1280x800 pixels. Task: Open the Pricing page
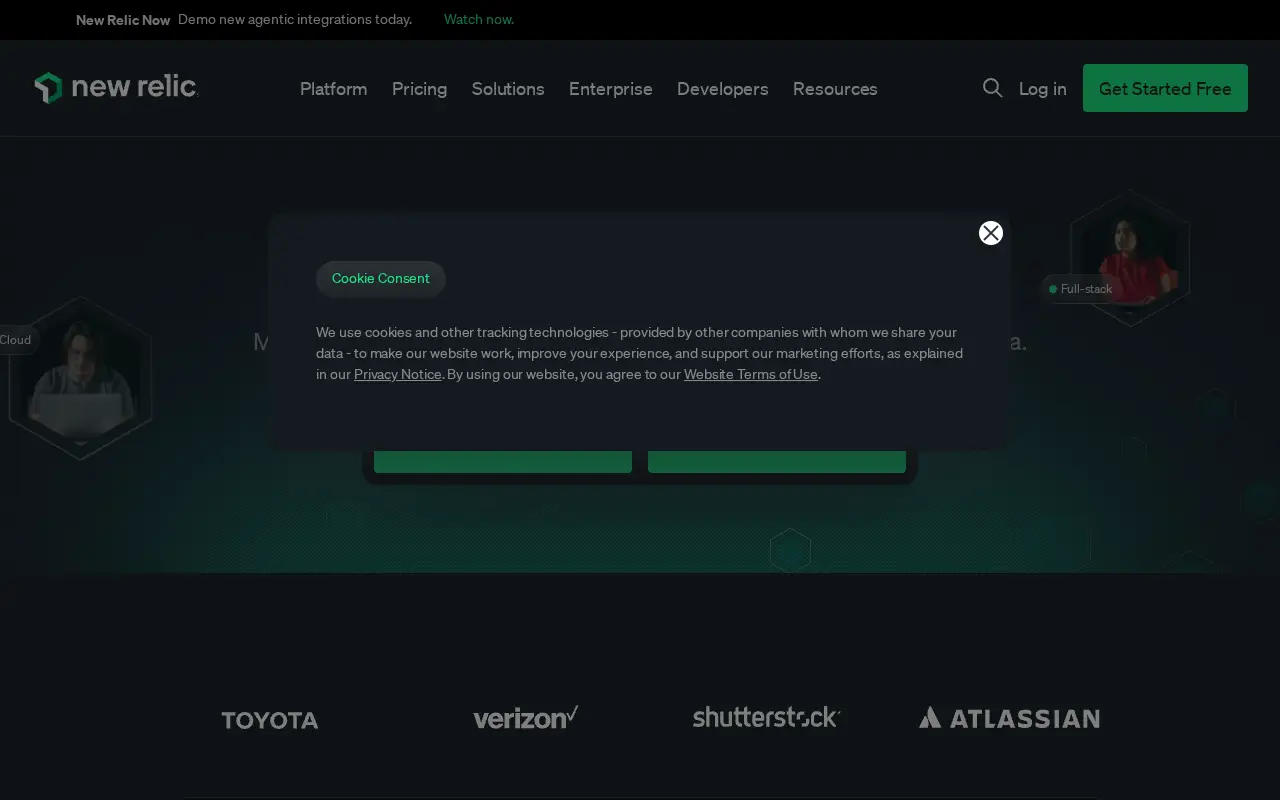coord(419,88)
